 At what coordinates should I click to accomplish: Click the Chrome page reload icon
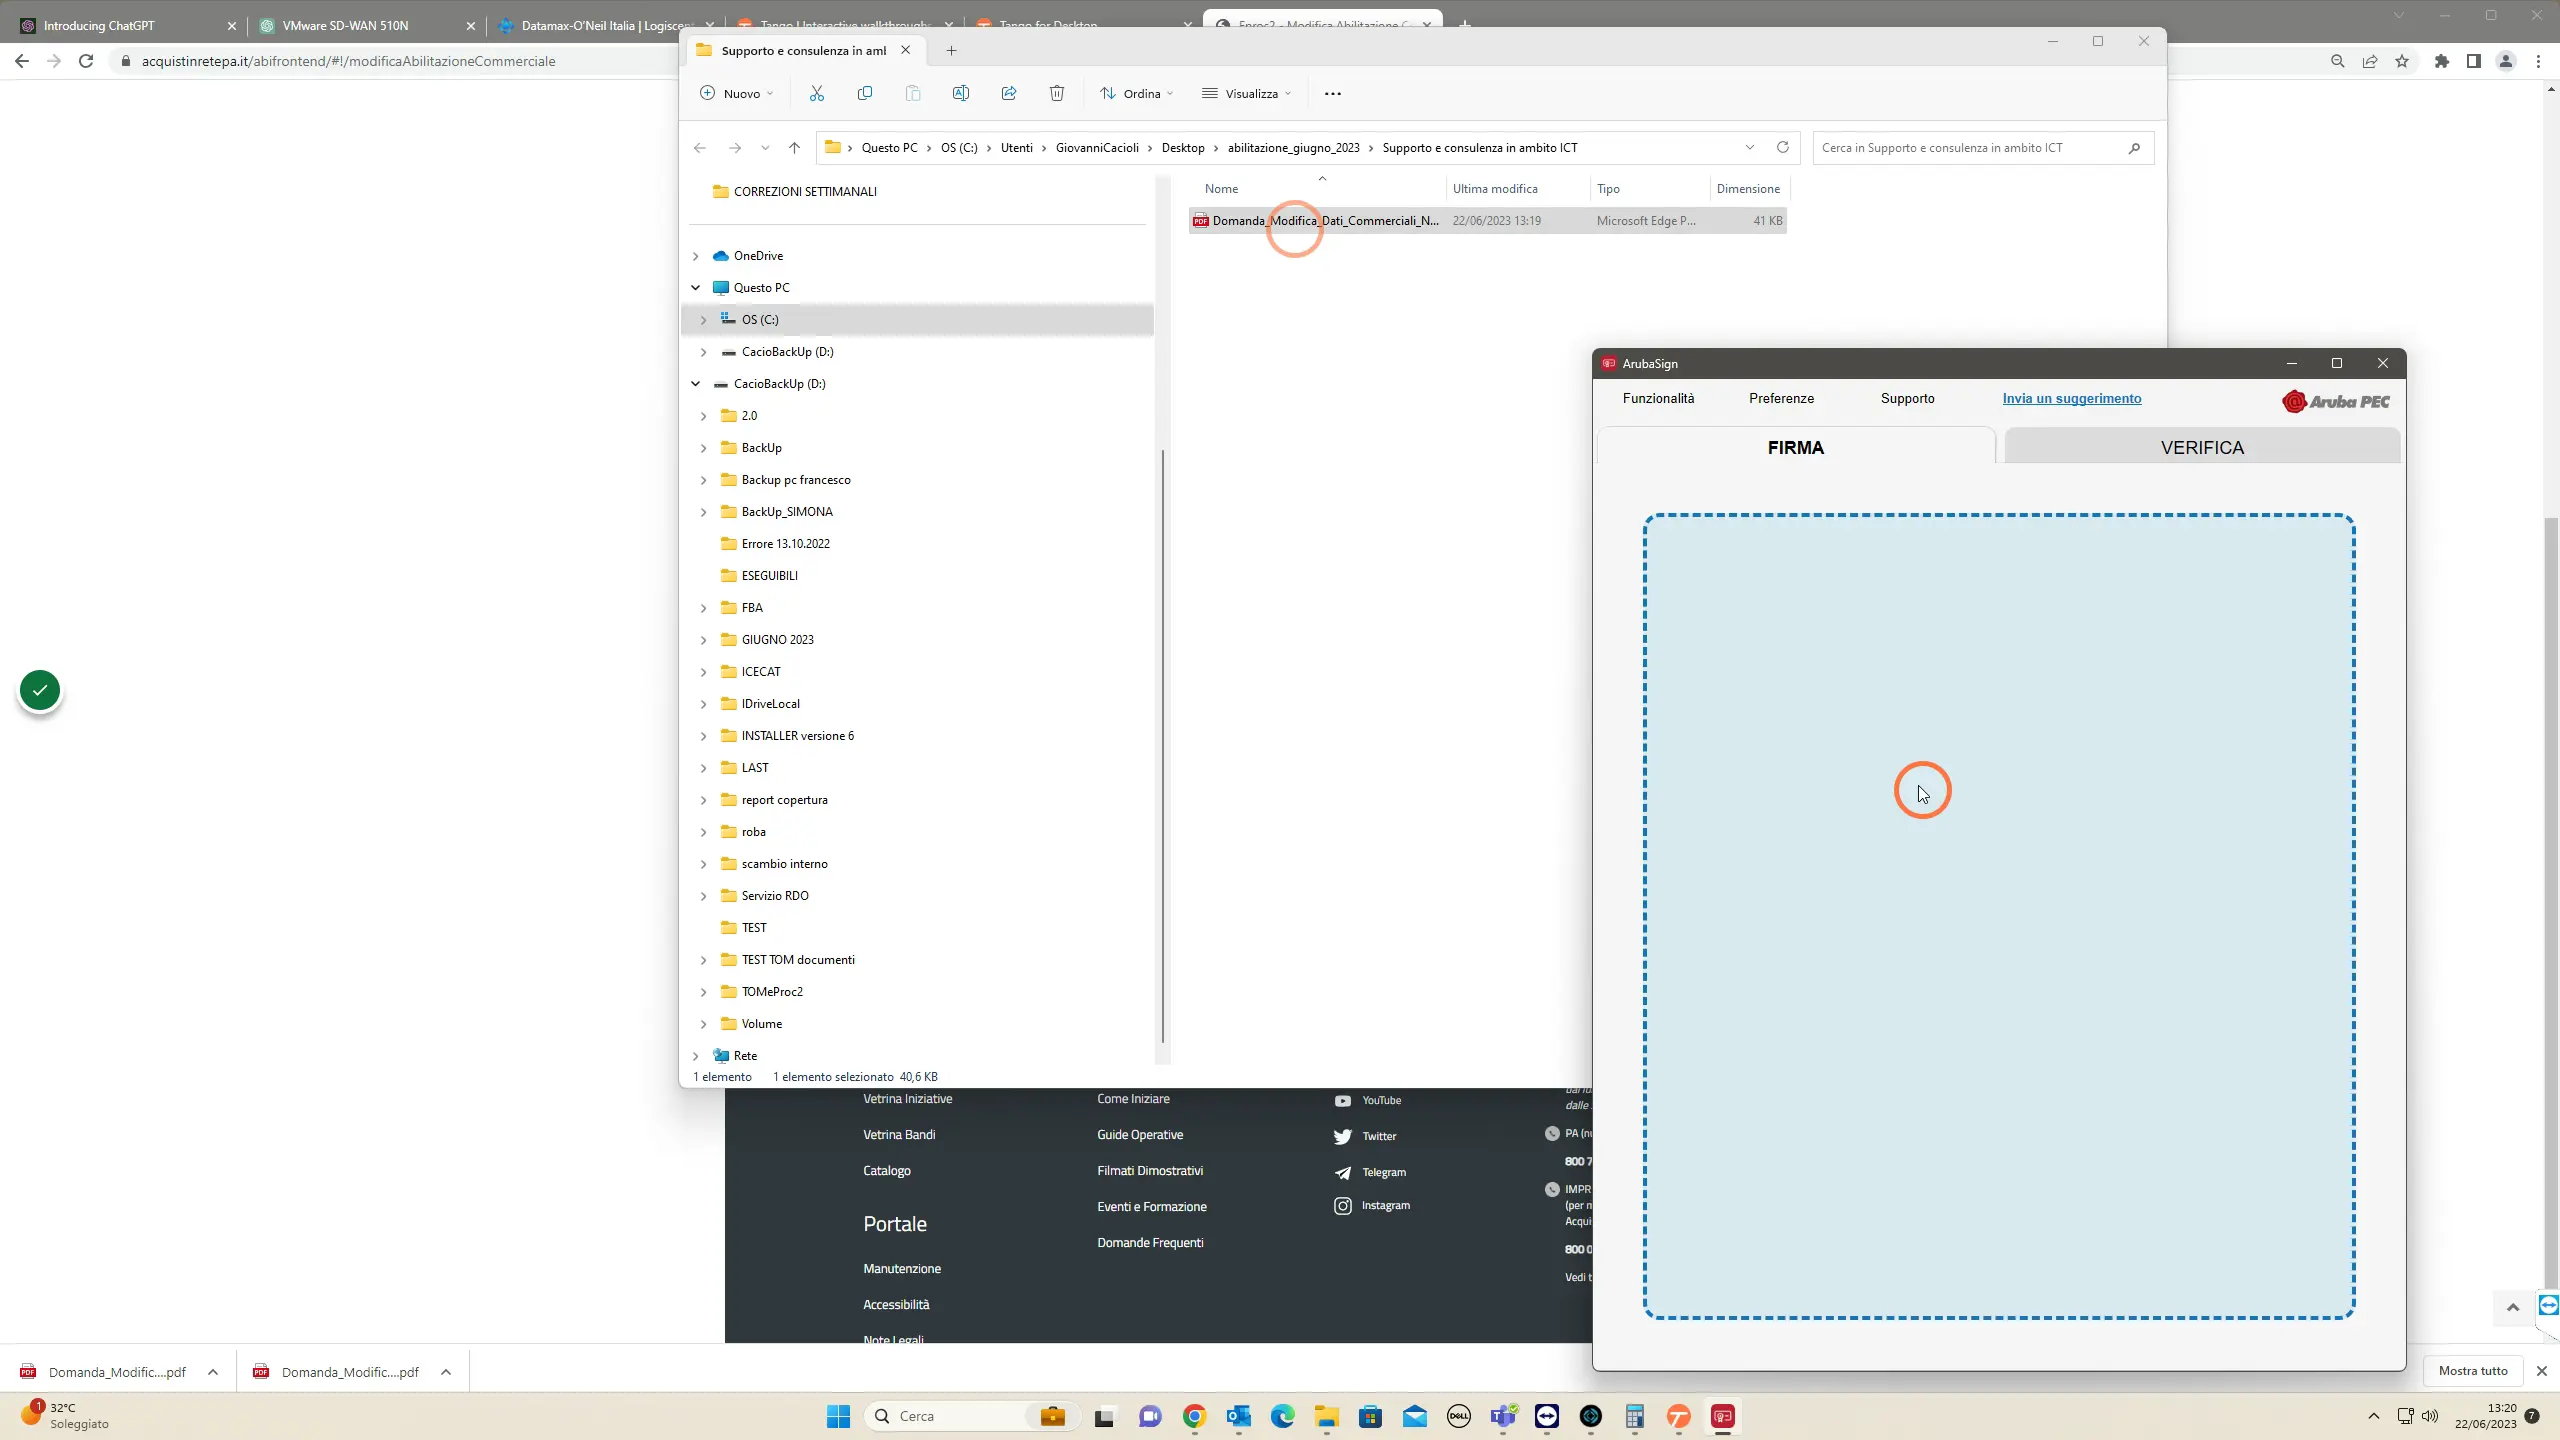point(86,61)
